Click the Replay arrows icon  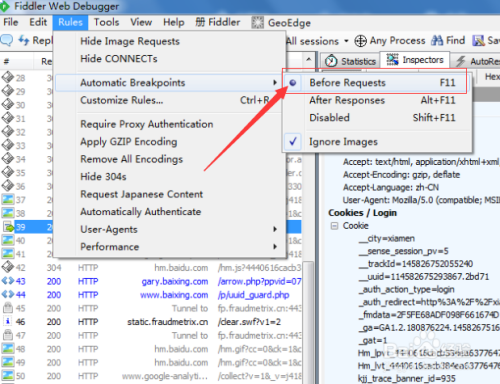pos(24,40)
